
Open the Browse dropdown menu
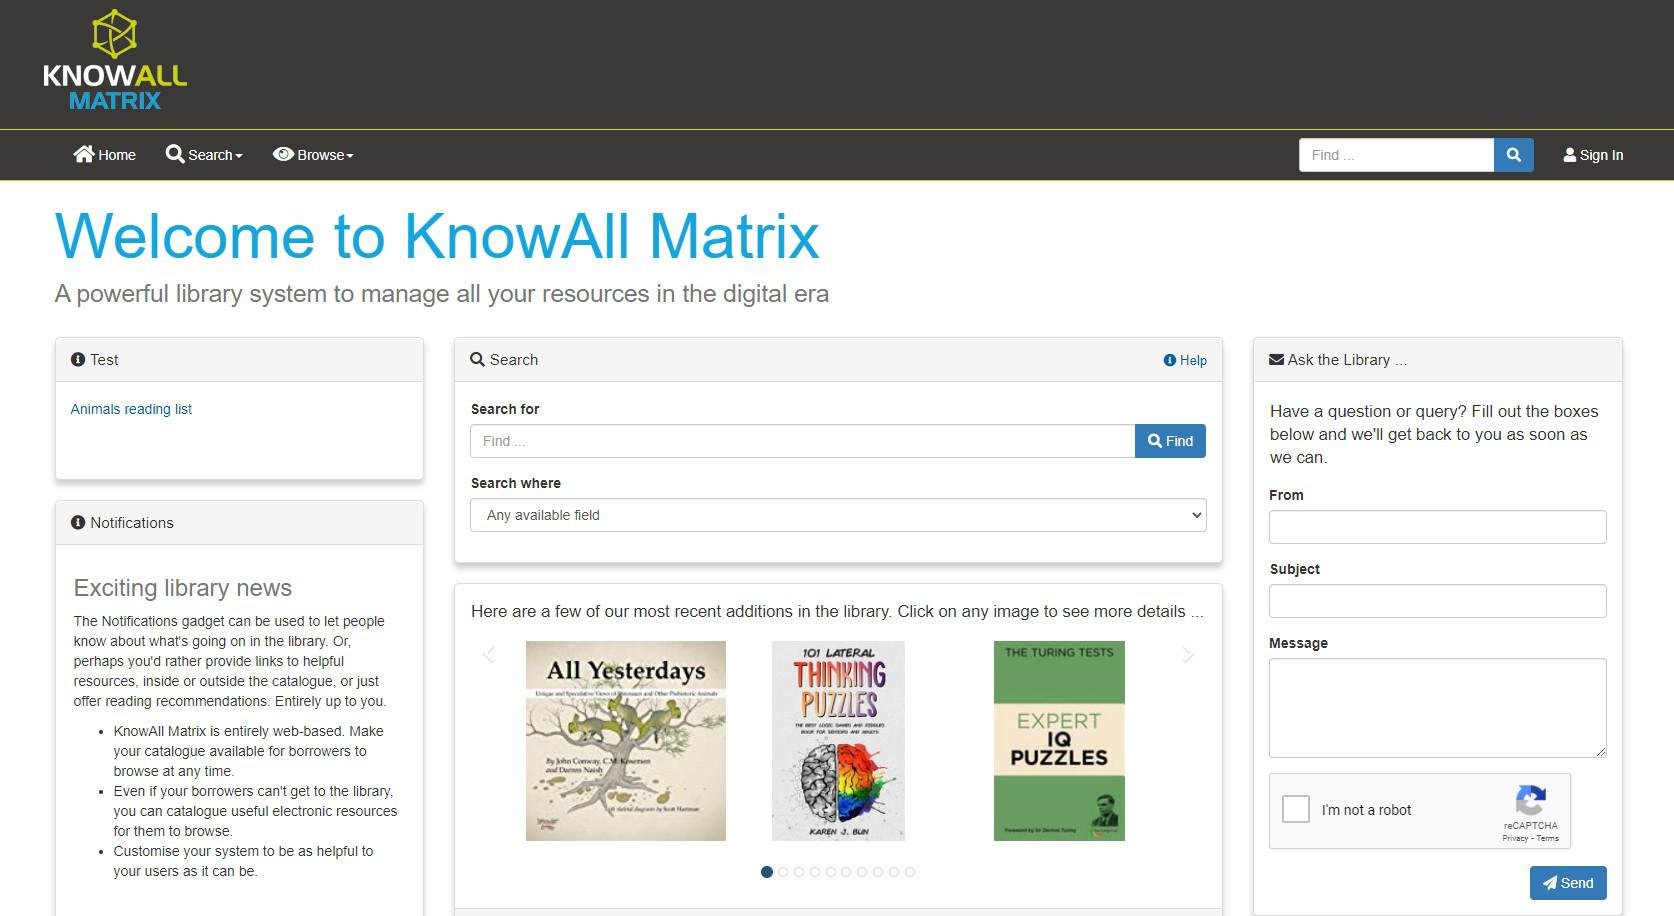pos(313,155)
